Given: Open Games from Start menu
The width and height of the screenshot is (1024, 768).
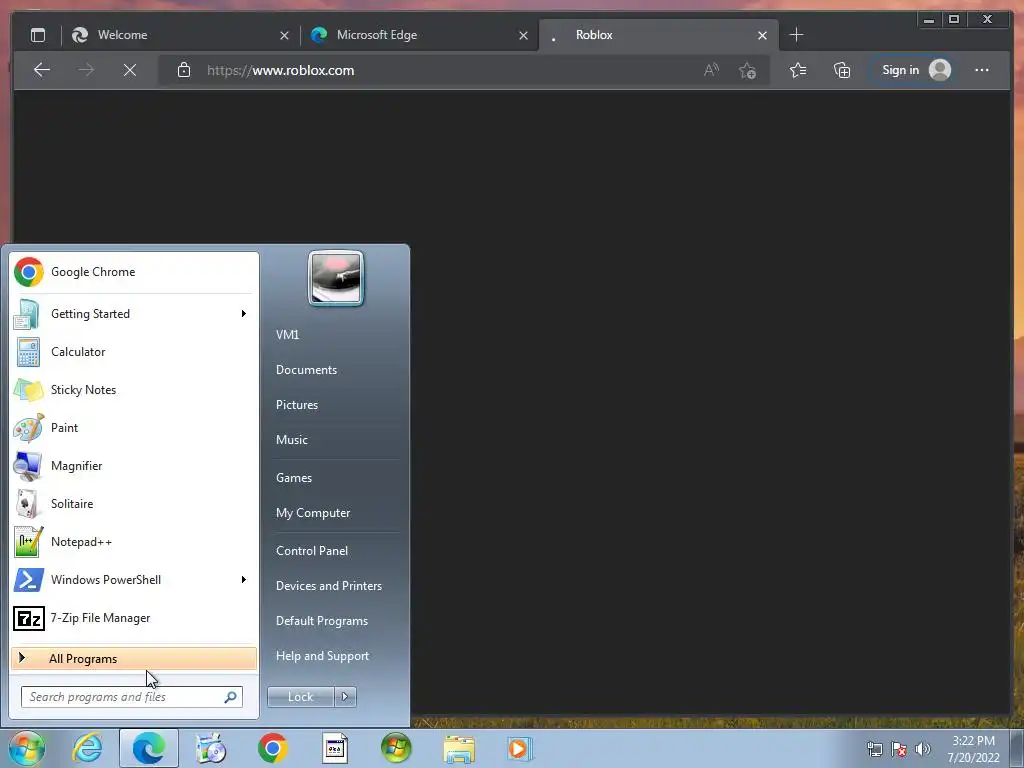Looking at the screenshot, I should (x=293, y=478).
